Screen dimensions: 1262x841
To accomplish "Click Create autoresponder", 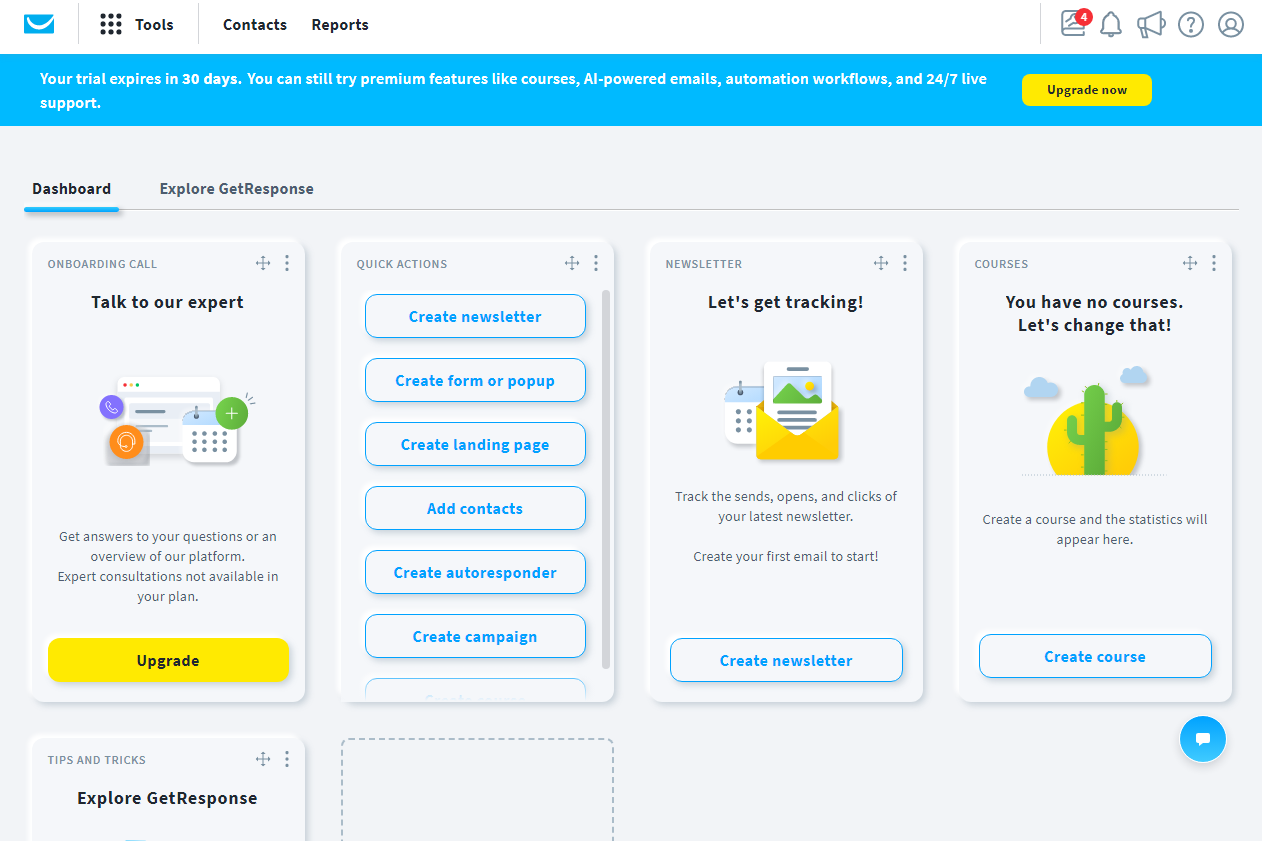I will 475,572.
